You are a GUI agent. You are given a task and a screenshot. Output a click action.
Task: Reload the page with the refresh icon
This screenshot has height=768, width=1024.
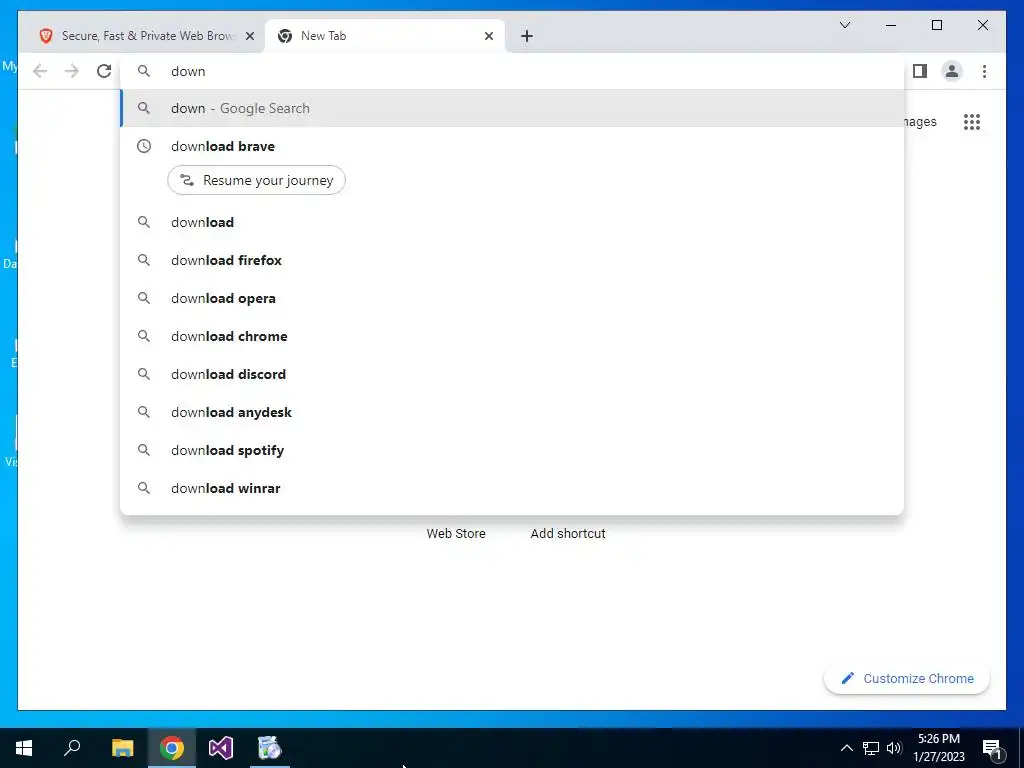(x=104, y=71)
